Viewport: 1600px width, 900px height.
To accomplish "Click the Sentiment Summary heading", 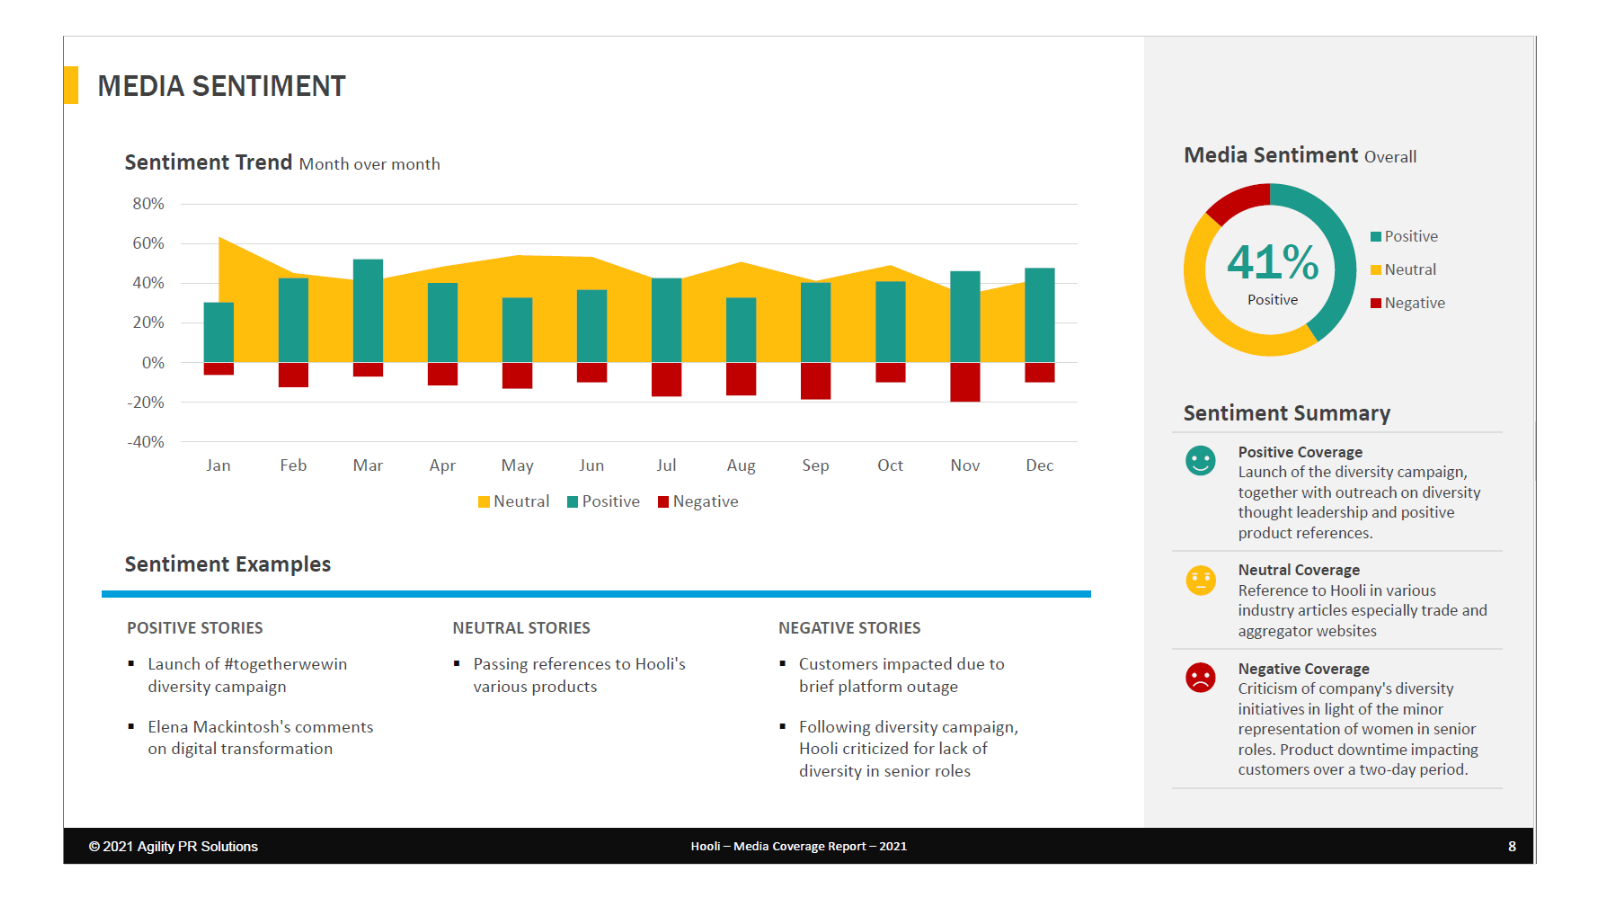I will click(x=1287, y=413).
